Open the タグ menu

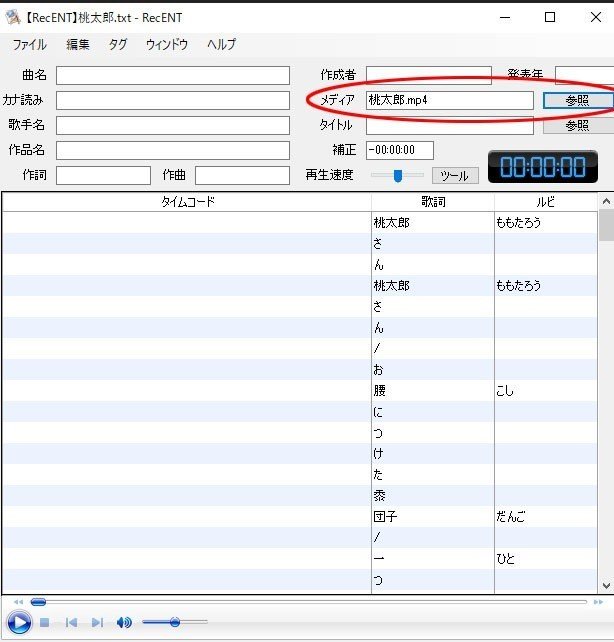coord(118,44)
